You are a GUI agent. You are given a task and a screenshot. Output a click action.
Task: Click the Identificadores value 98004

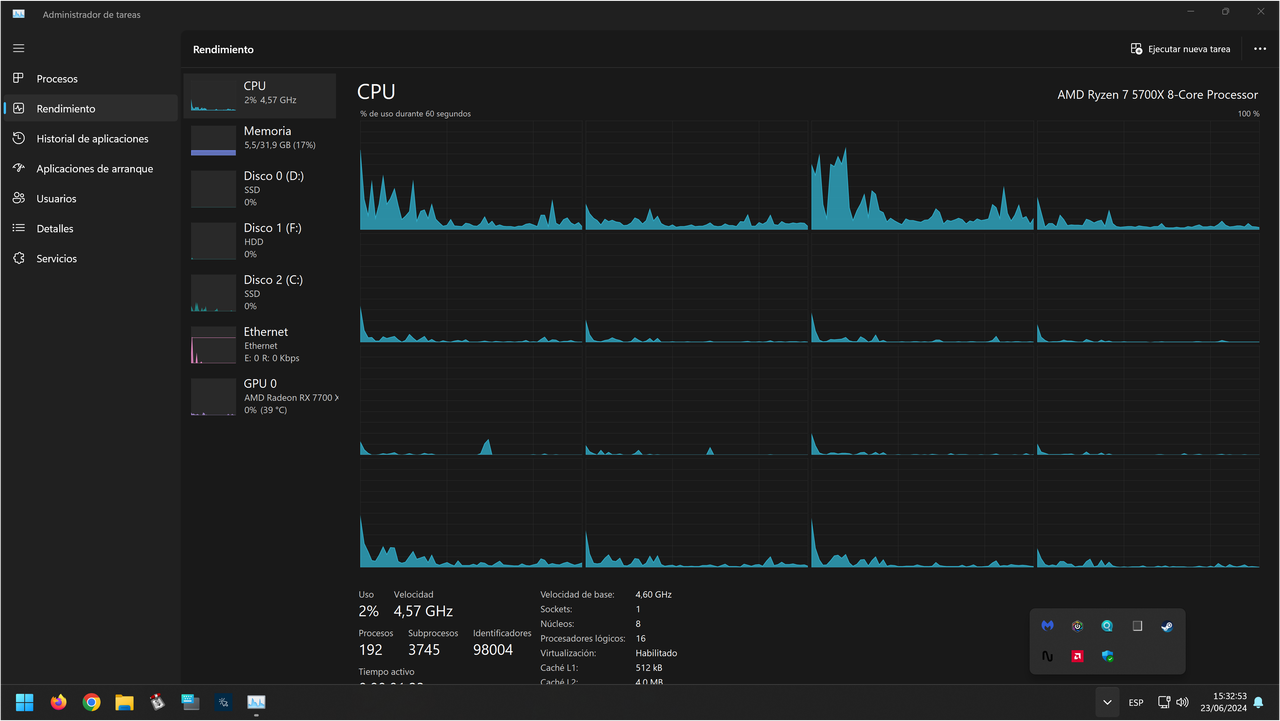point(493,650)
